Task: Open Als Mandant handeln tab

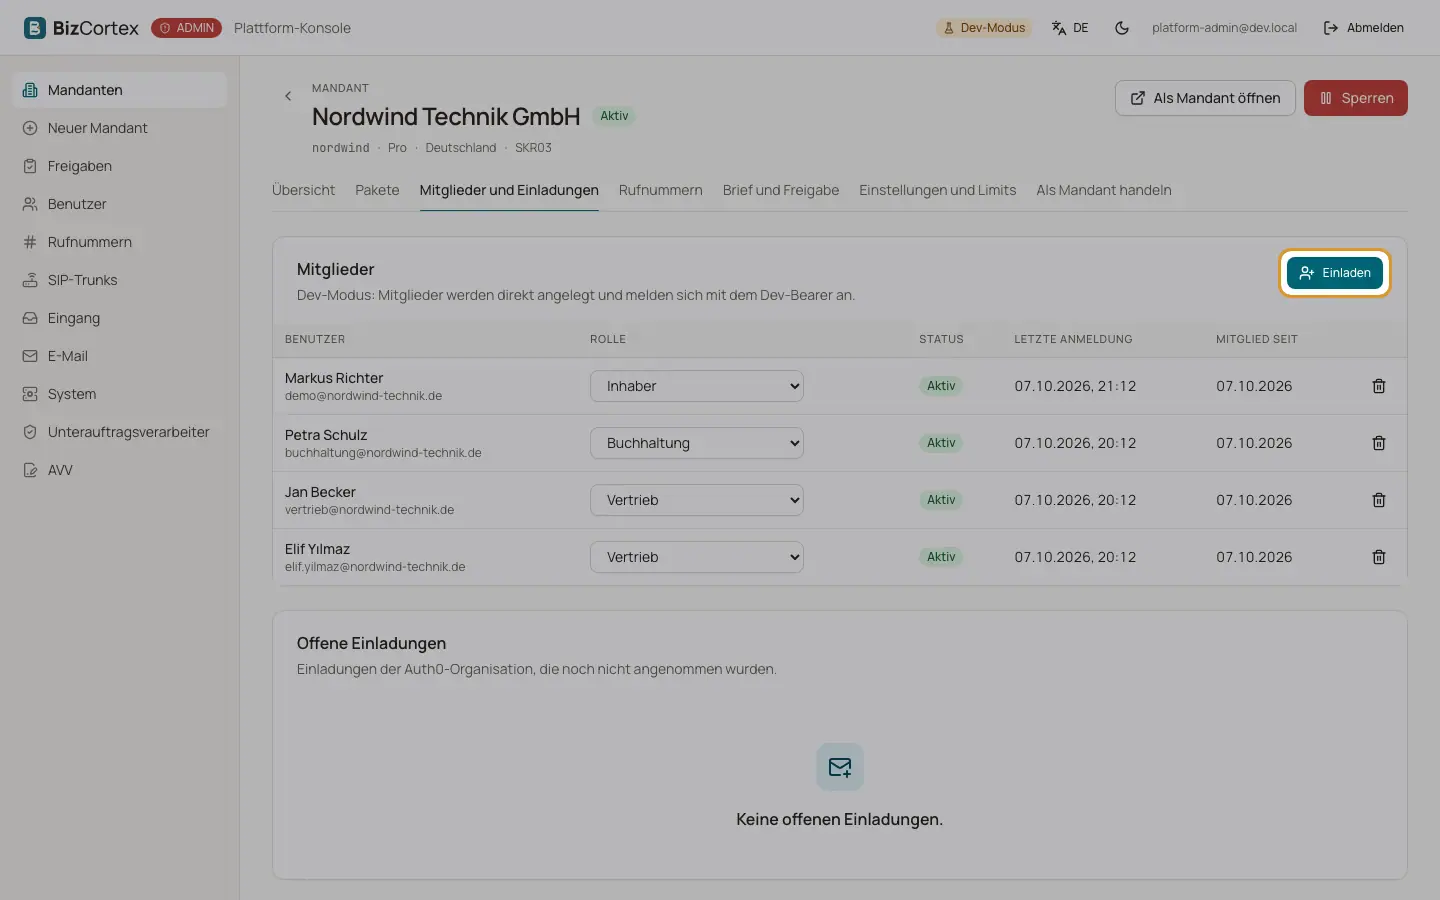Action: tap(1104, 190)
